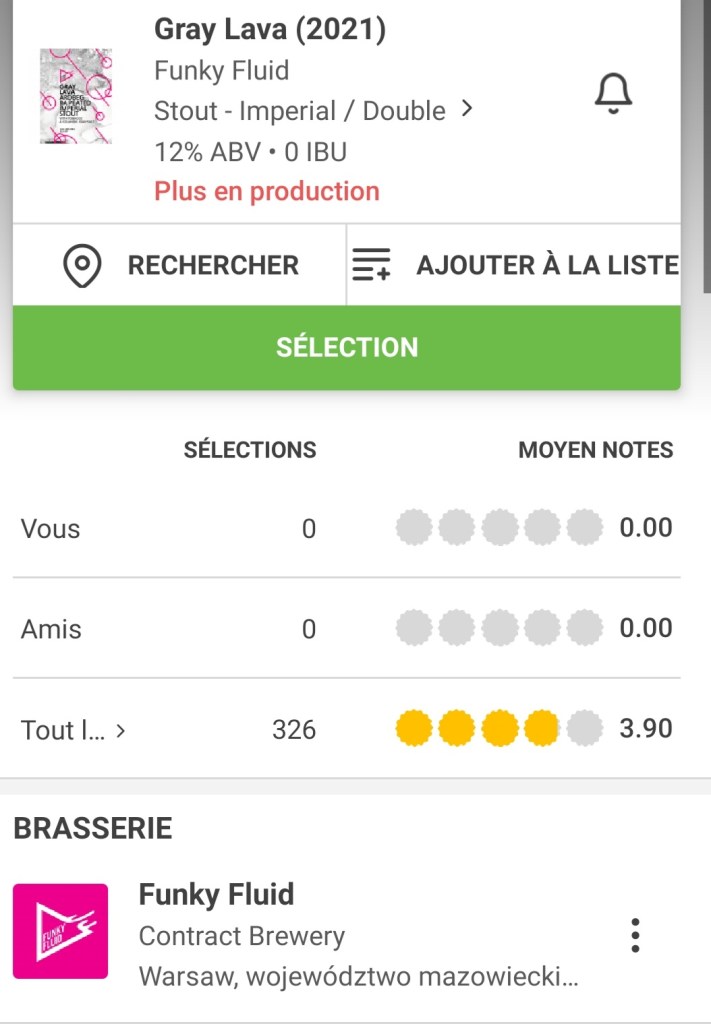Tap AJOUTER À LA LISTE text
Viewport: 711px width, 1024px height.
547,266
